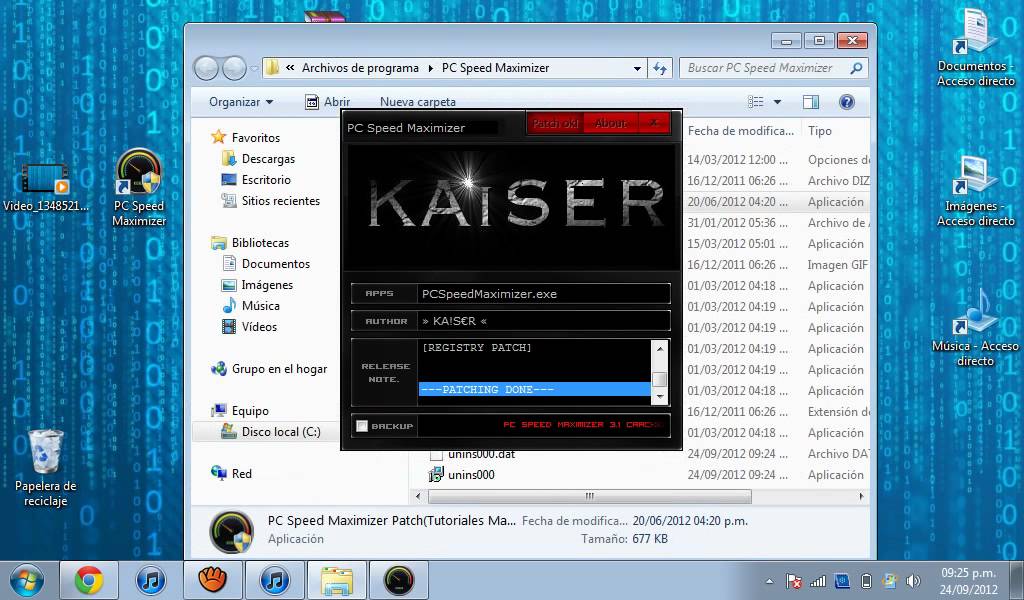
Task: Switch to PC Speed Maximizer gauge taskbar icon
Action: 399,580
